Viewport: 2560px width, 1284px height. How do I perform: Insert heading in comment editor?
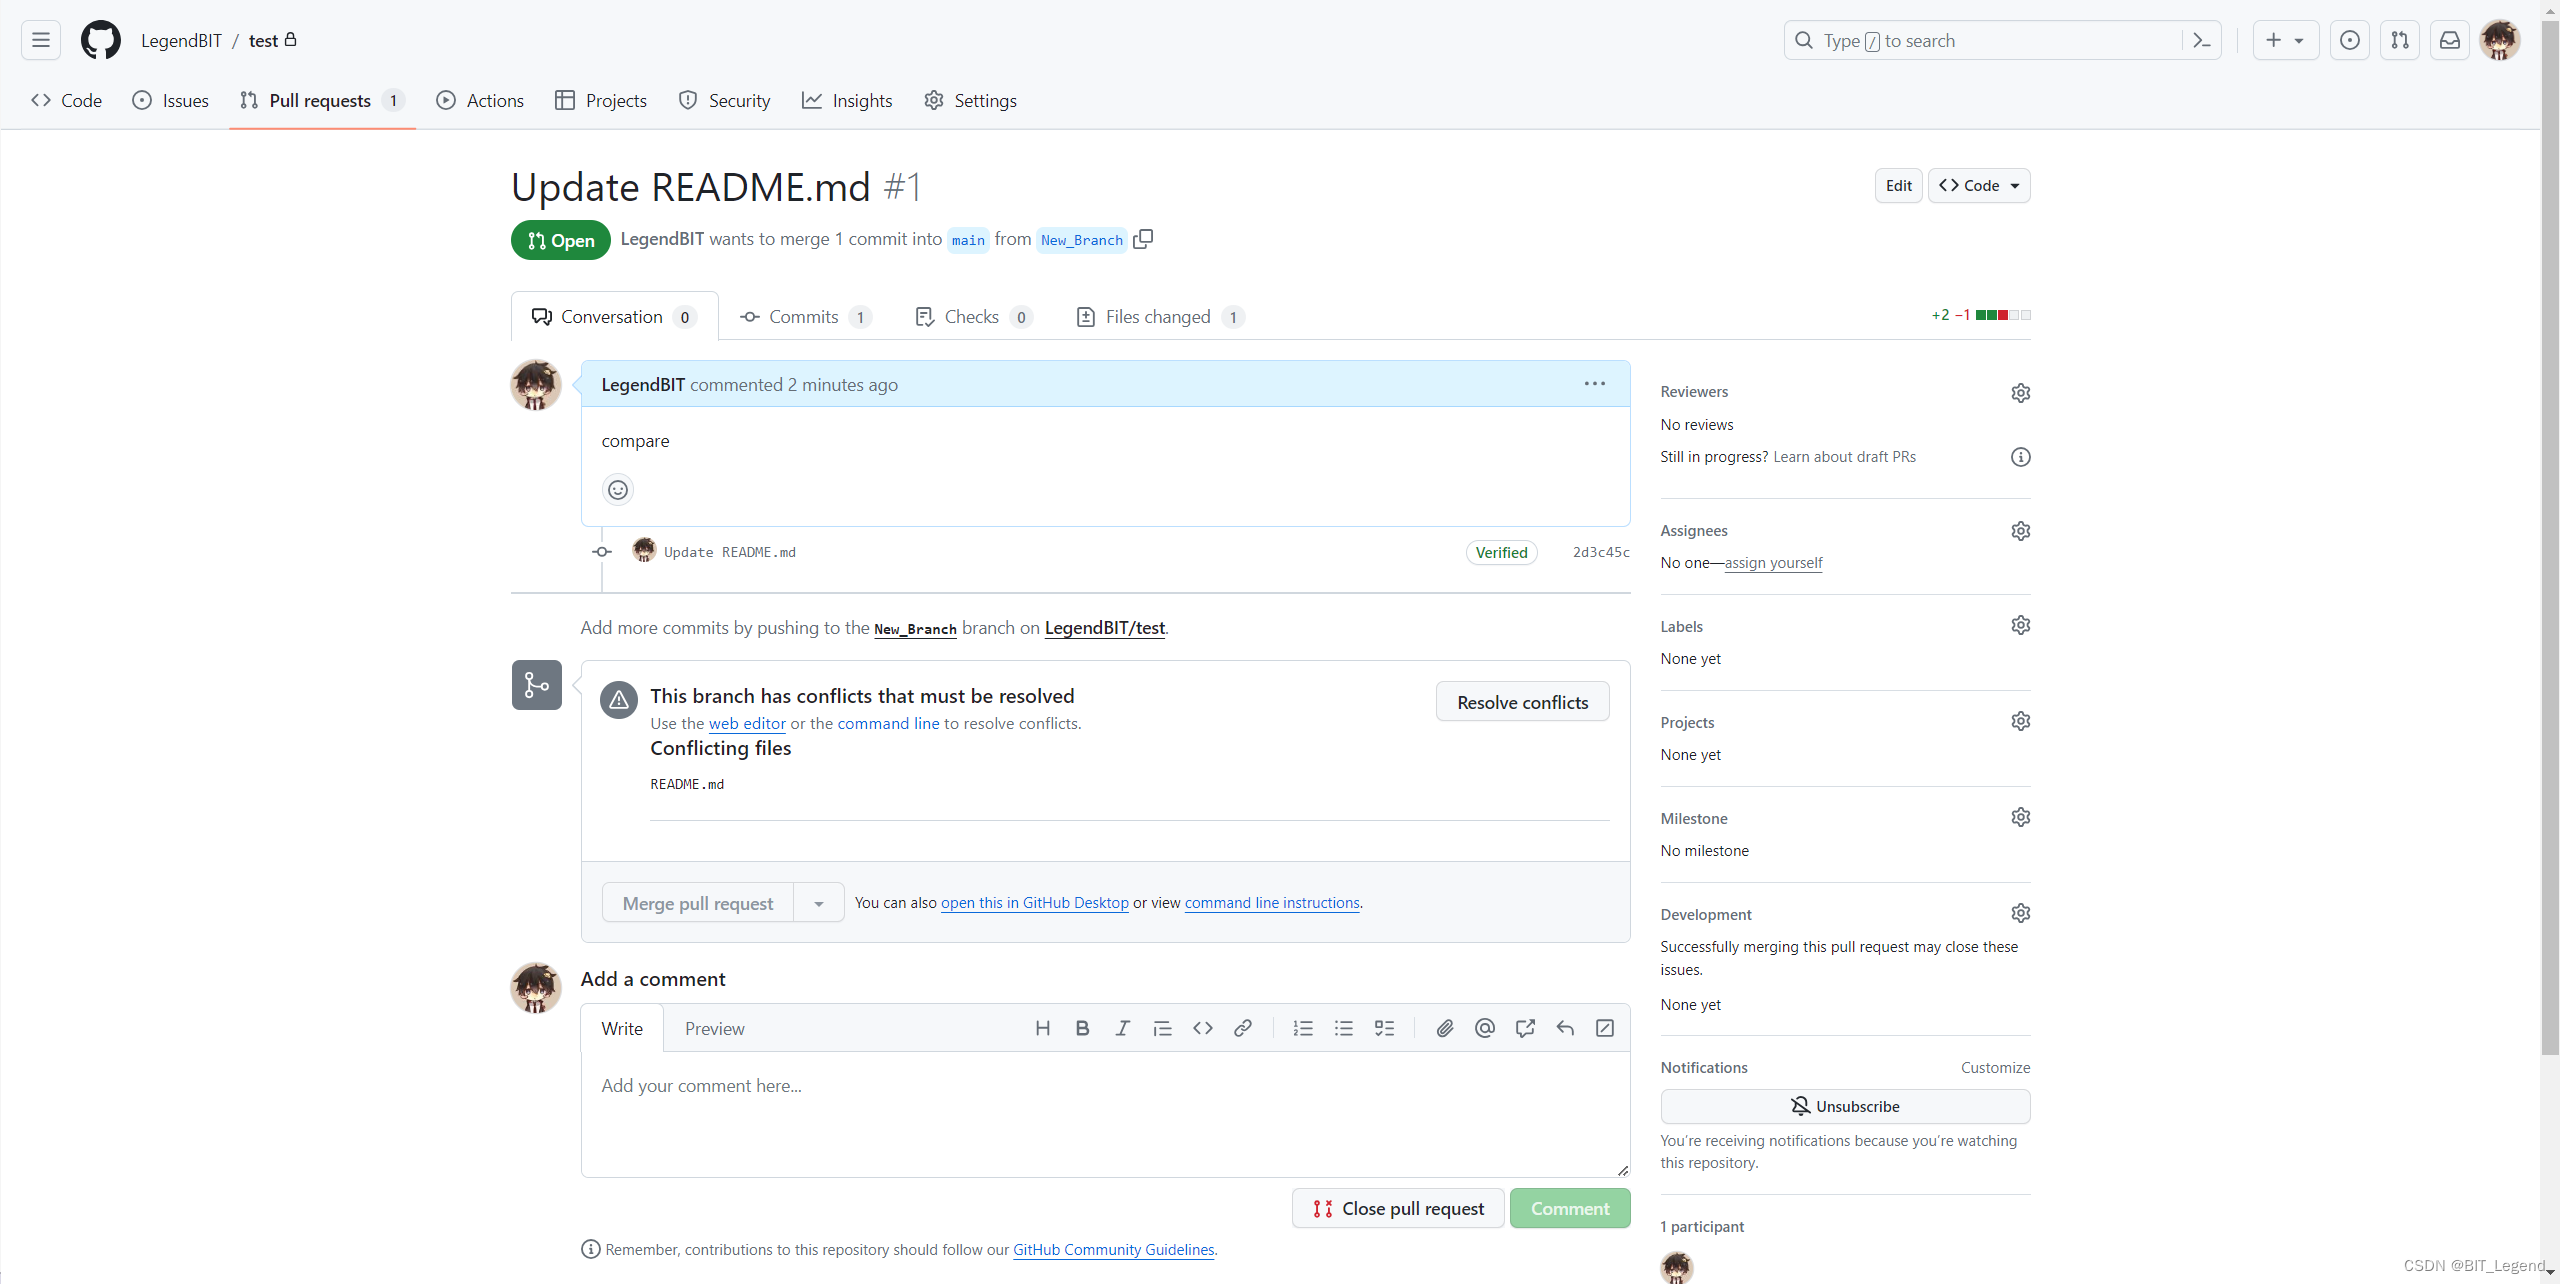(x=1043, y=1028)
